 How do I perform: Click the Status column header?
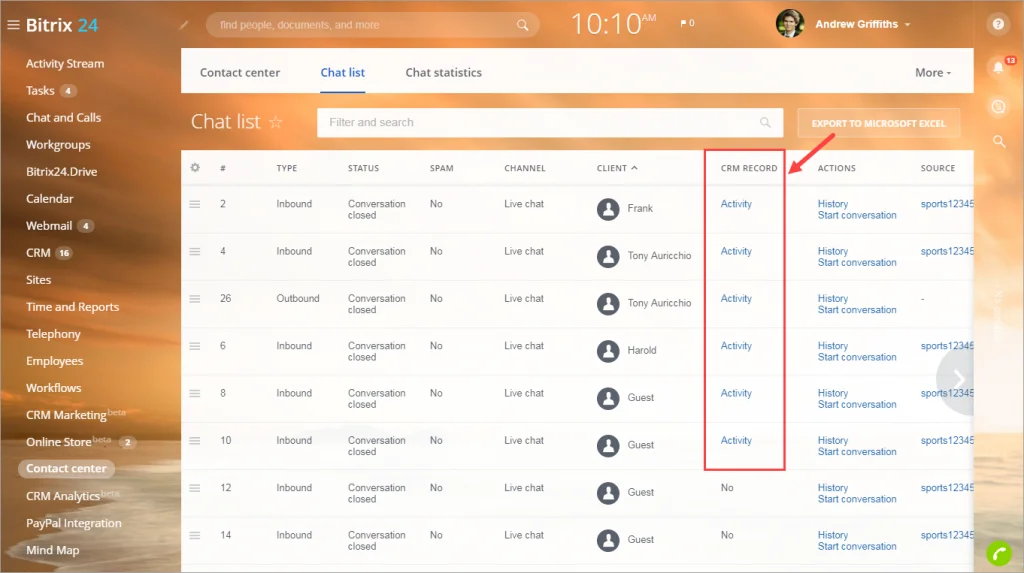click(x=363, y=168)
